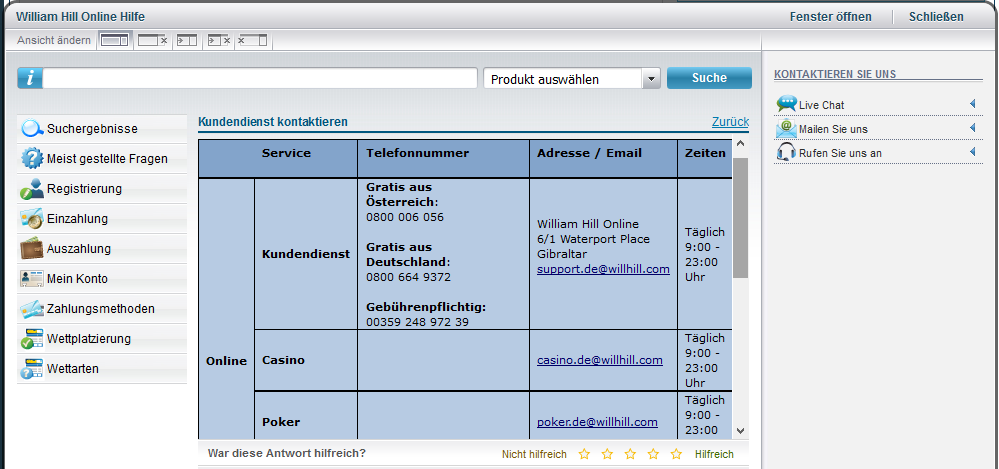The image size is (999, 469).
Task: Click Fenster öffnen in header
Action: tap(830, 17)
